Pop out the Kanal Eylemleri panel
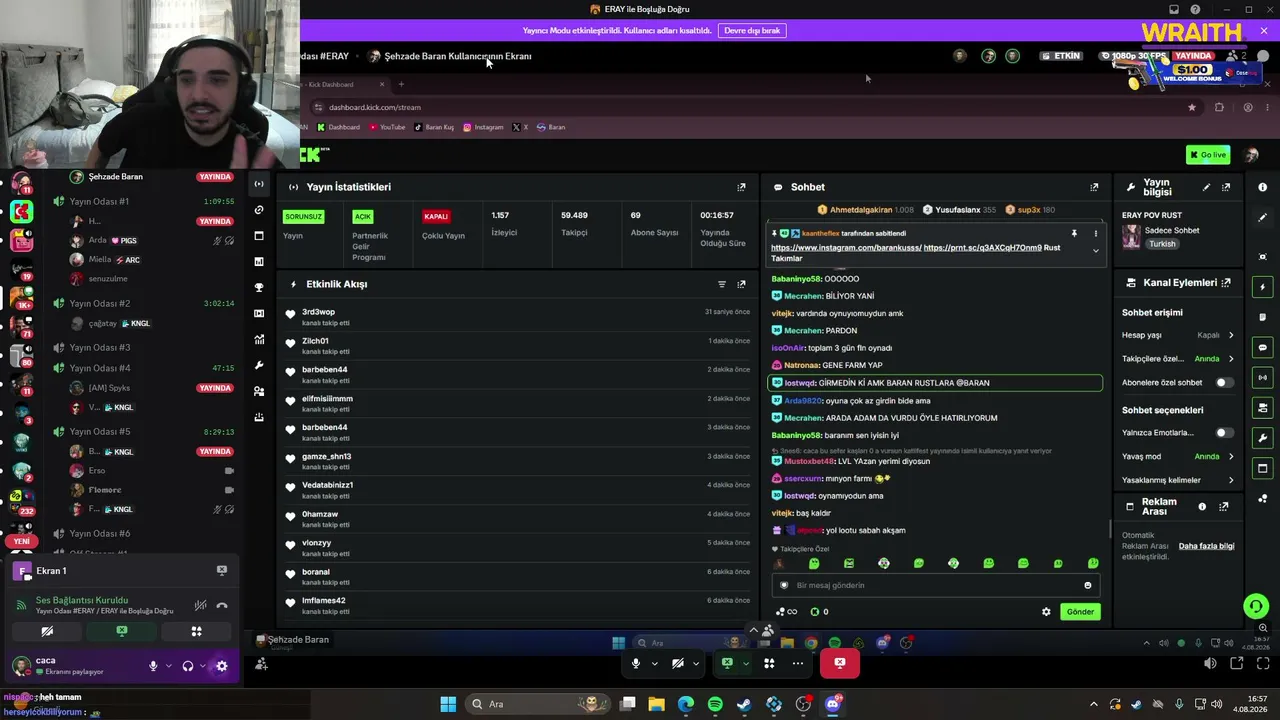Screen dimensions: 1280x720 [1226, 283]
